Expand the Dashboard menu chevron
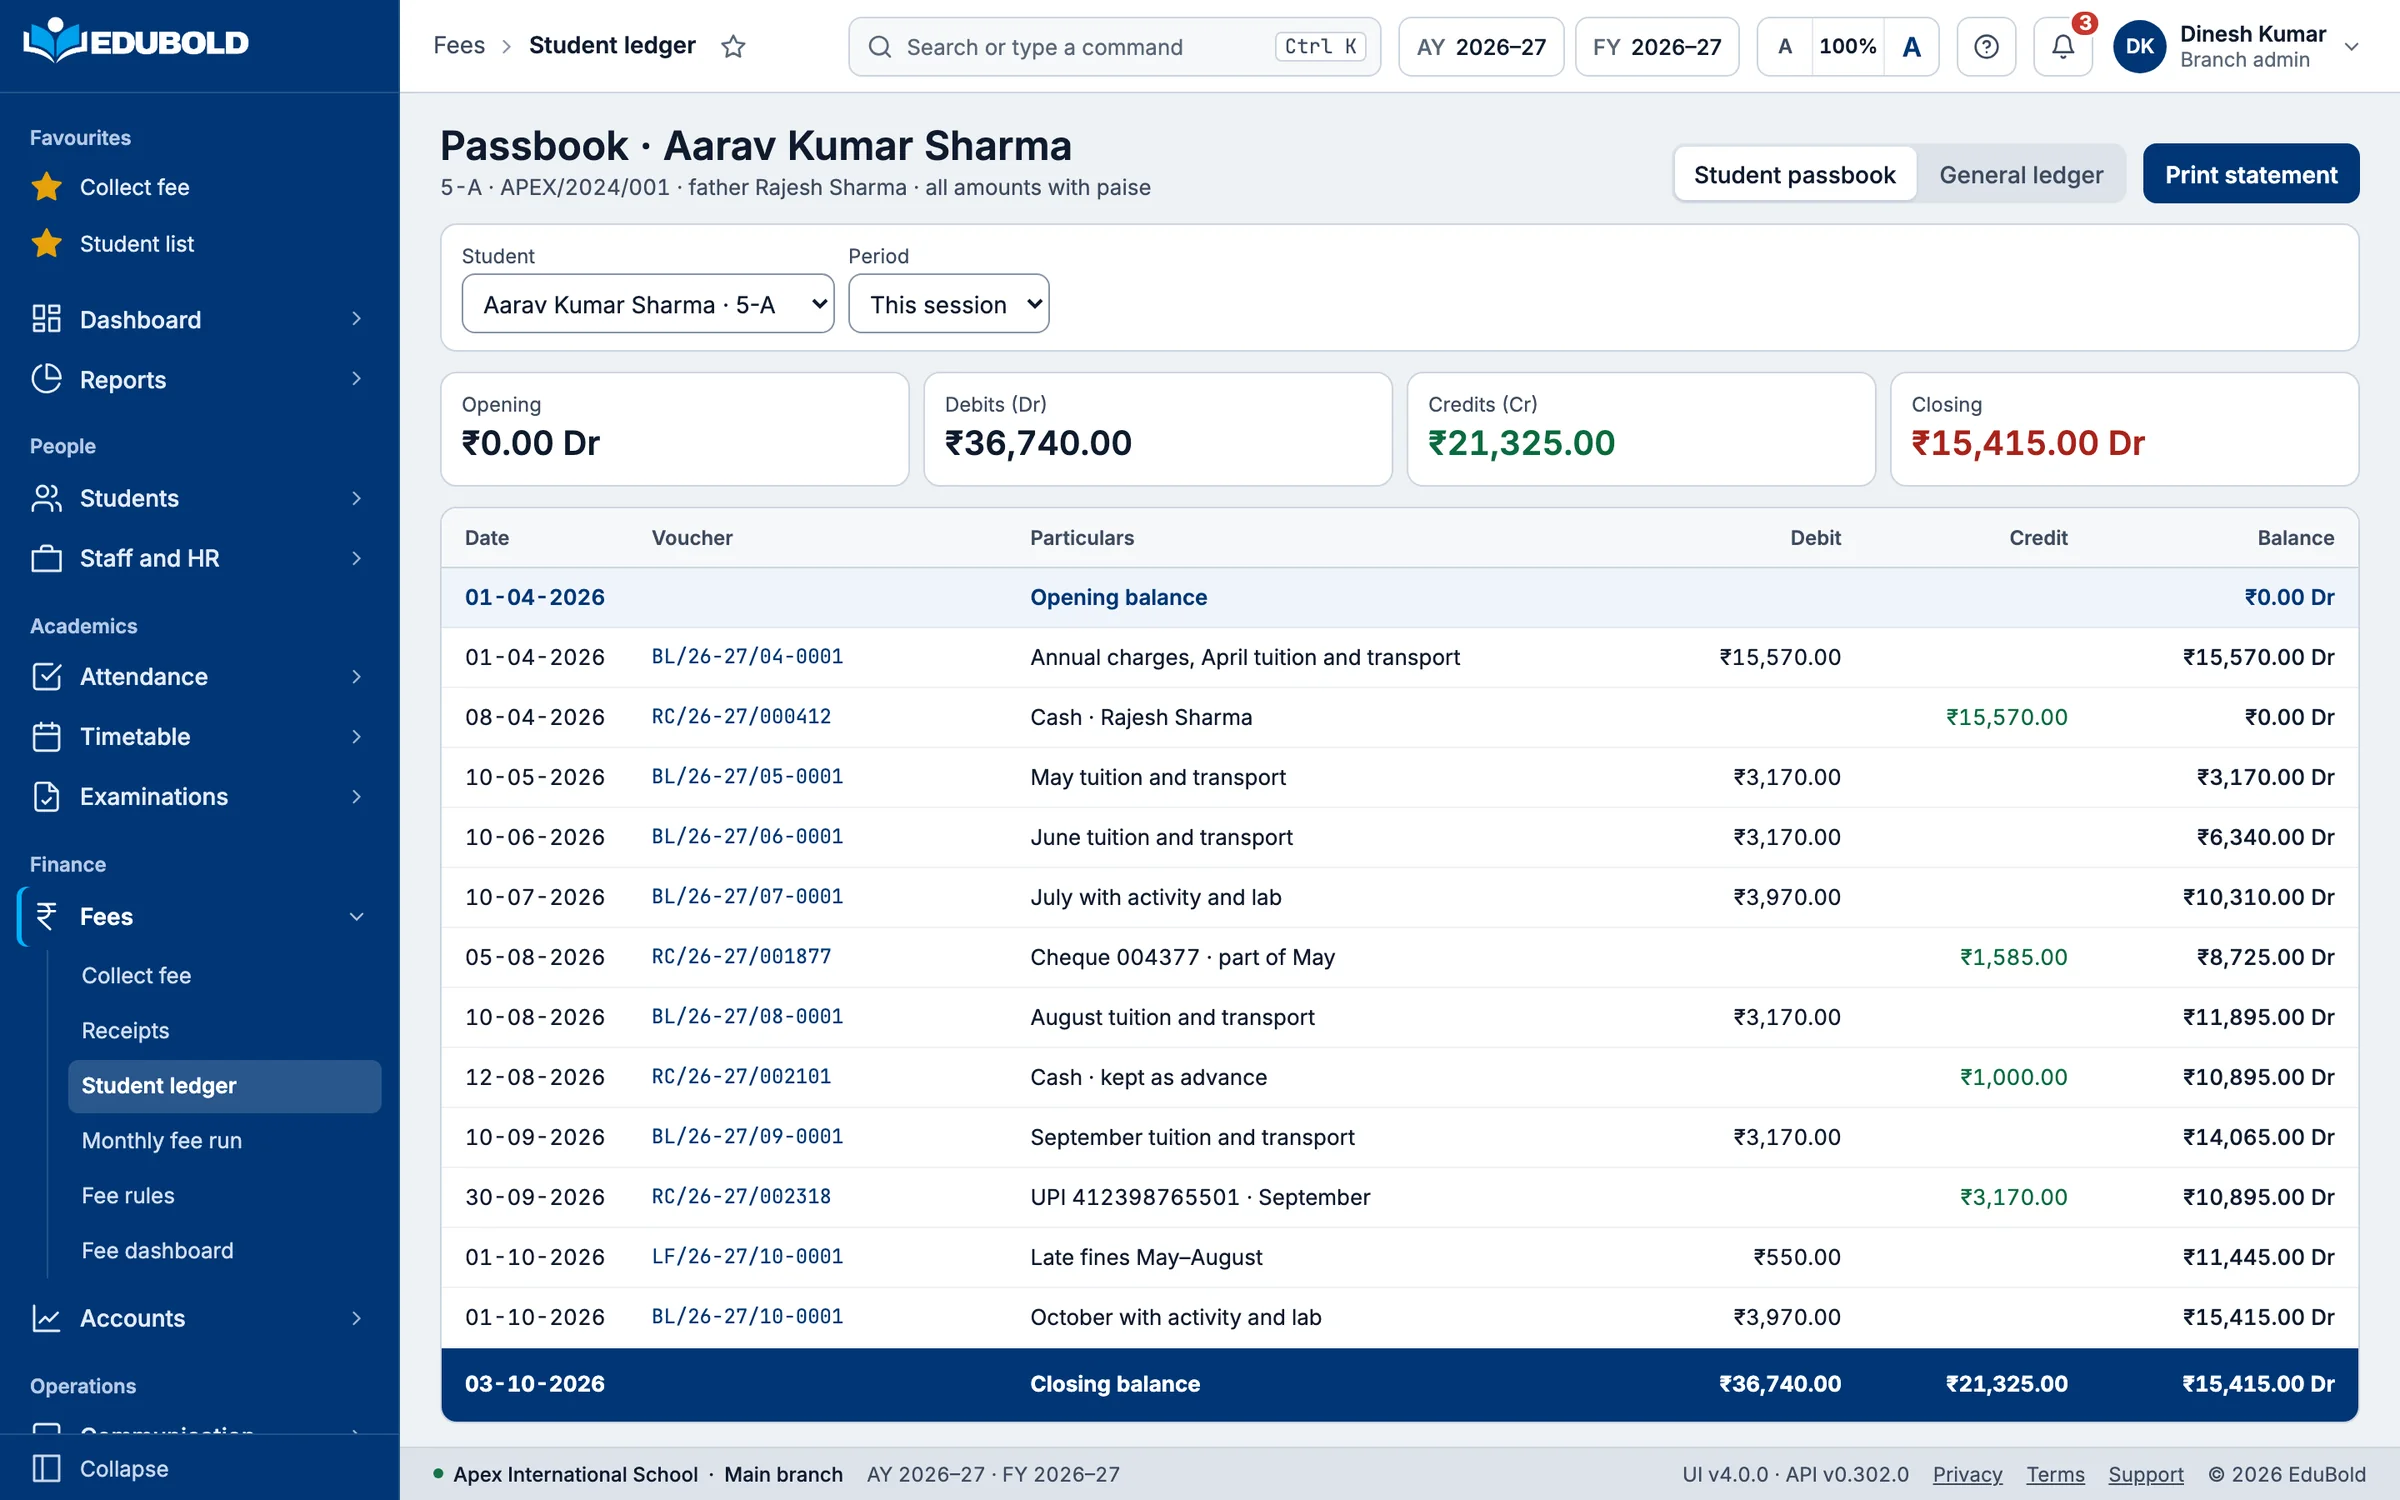The width and height of the screenshot is (2400, 1500). click(356, 319)
